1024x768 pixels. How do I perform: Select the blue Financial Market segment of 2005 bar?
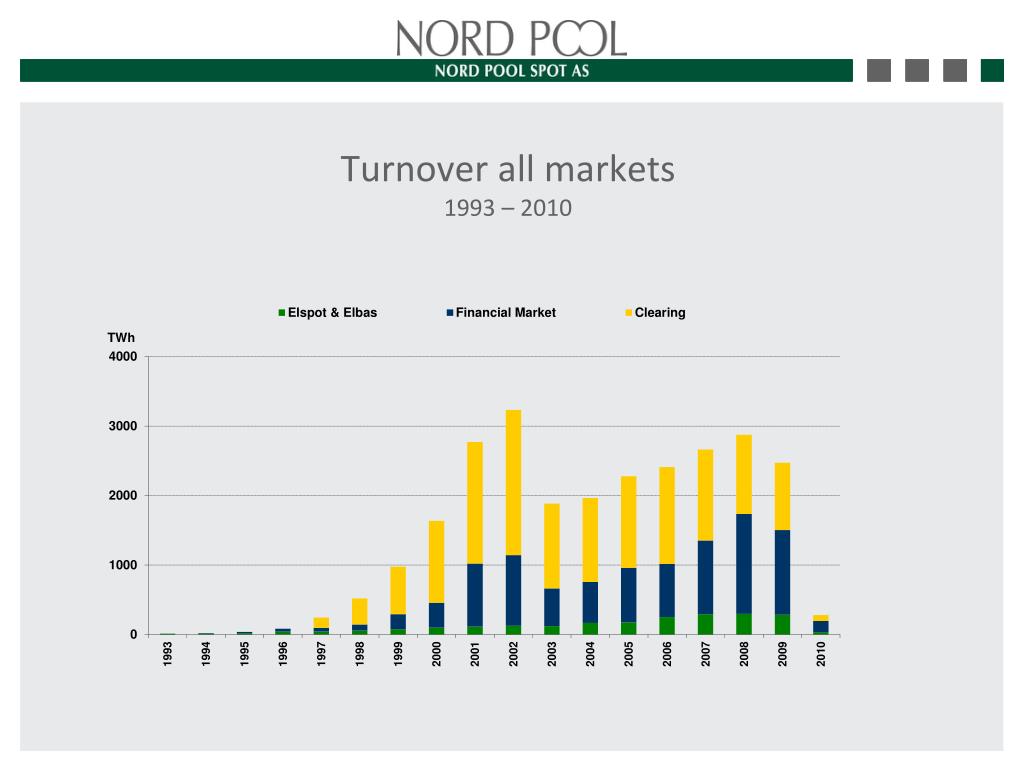(x=628, y=595)
